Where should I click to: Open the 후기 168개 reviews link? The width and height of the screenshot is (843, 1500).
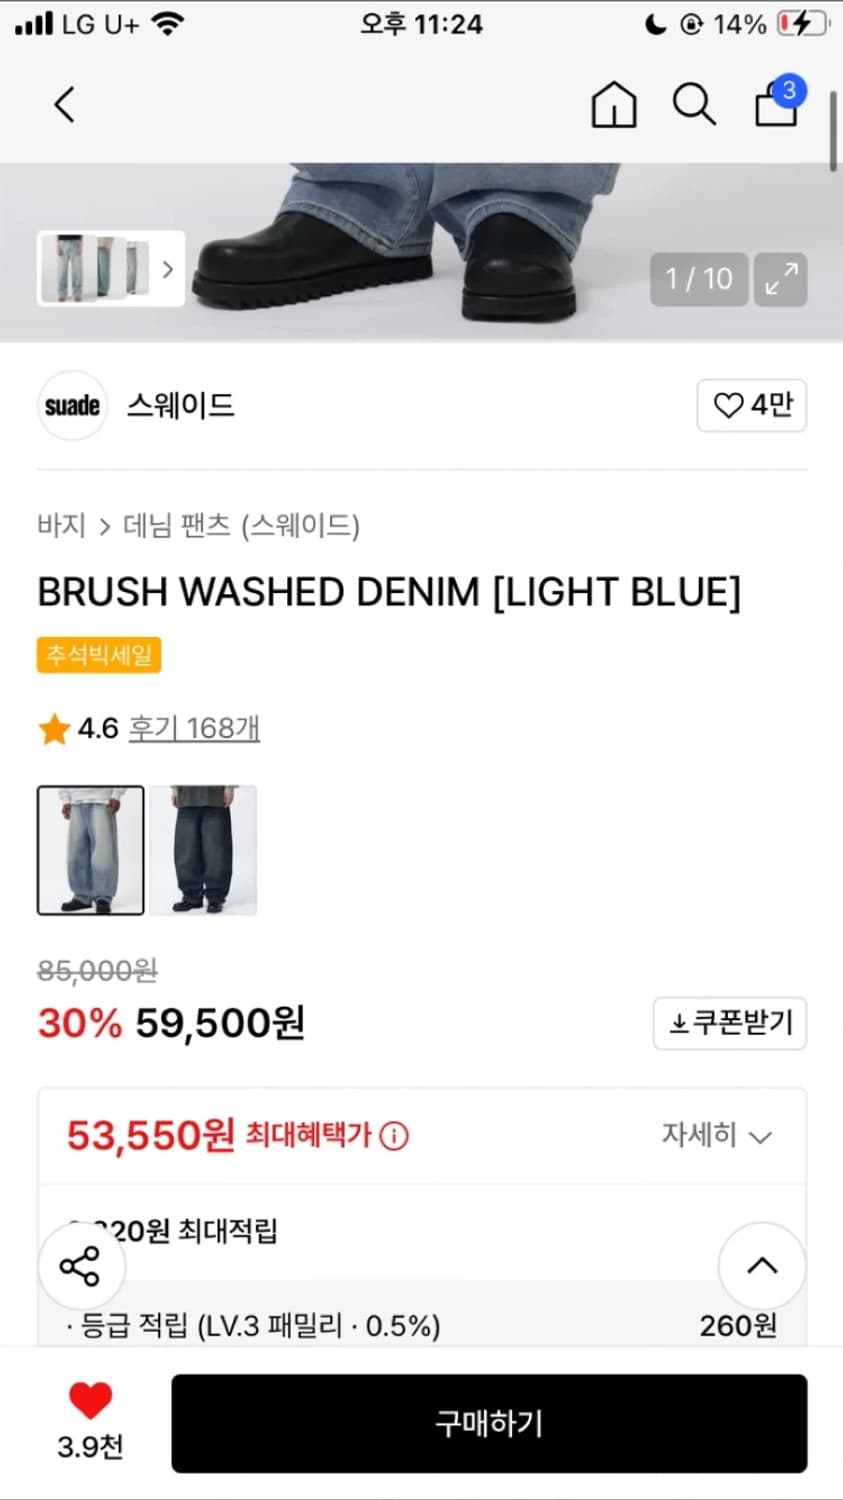point(194,728)
